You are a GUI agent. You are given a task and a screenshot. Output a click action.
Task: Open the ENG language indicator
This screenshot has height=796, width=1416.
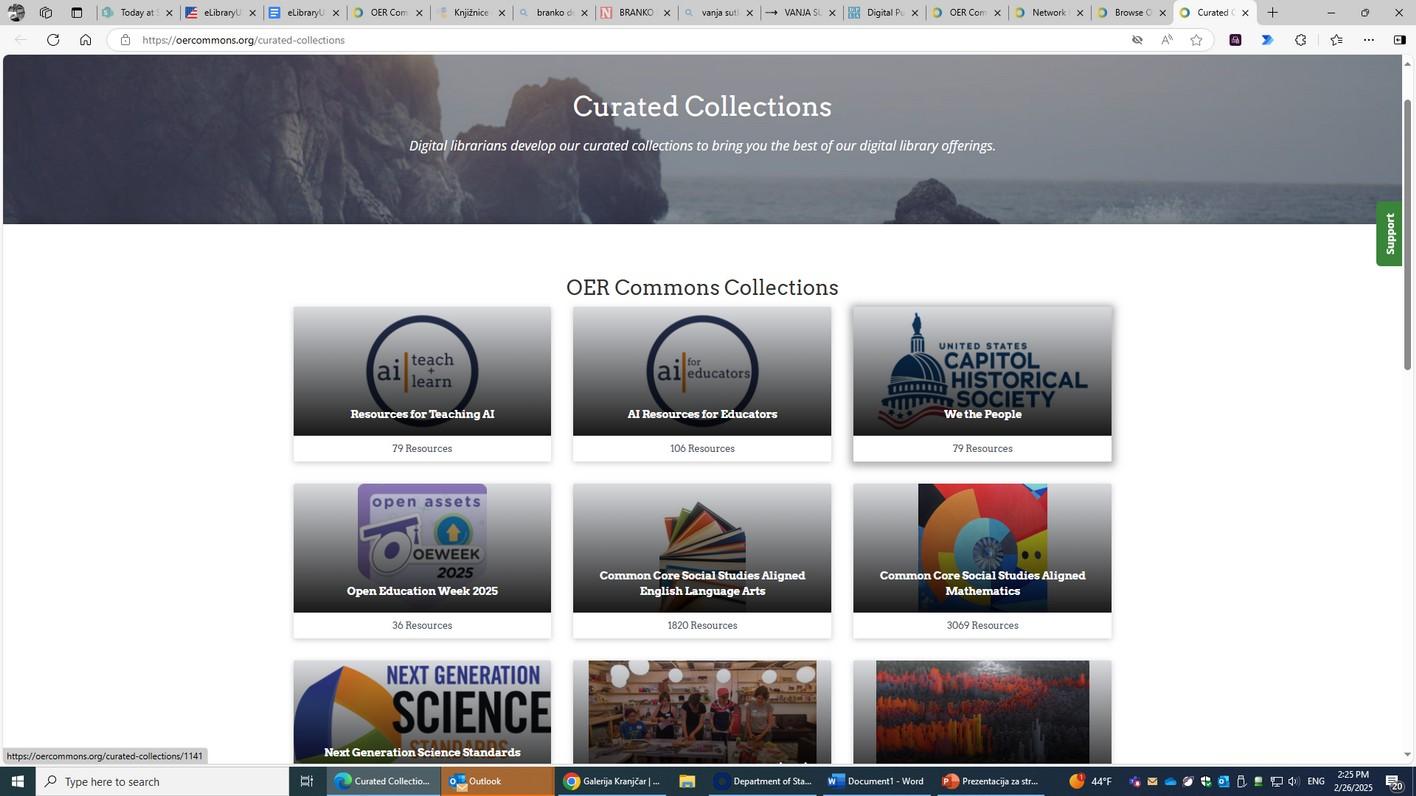(1316, 781)
